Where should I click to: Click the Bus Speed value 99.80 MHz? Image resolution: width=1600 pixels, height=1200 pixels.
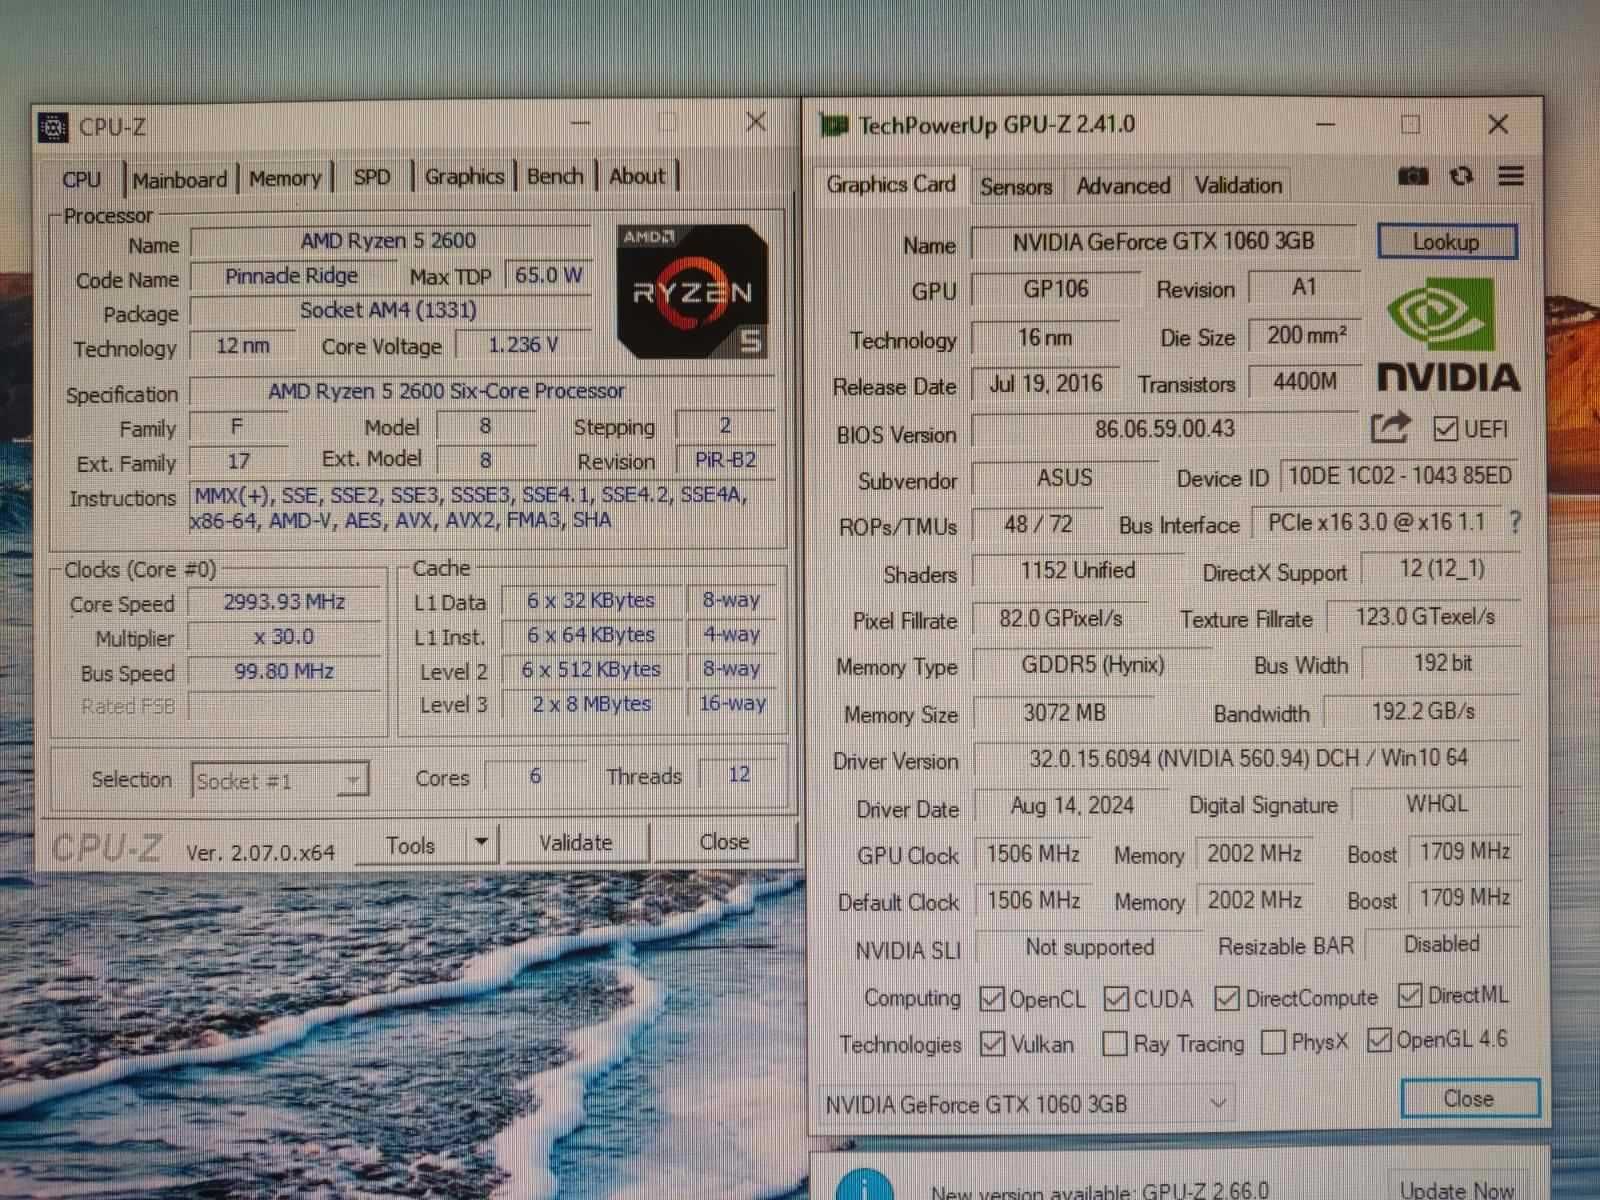[x=284, y=671]
